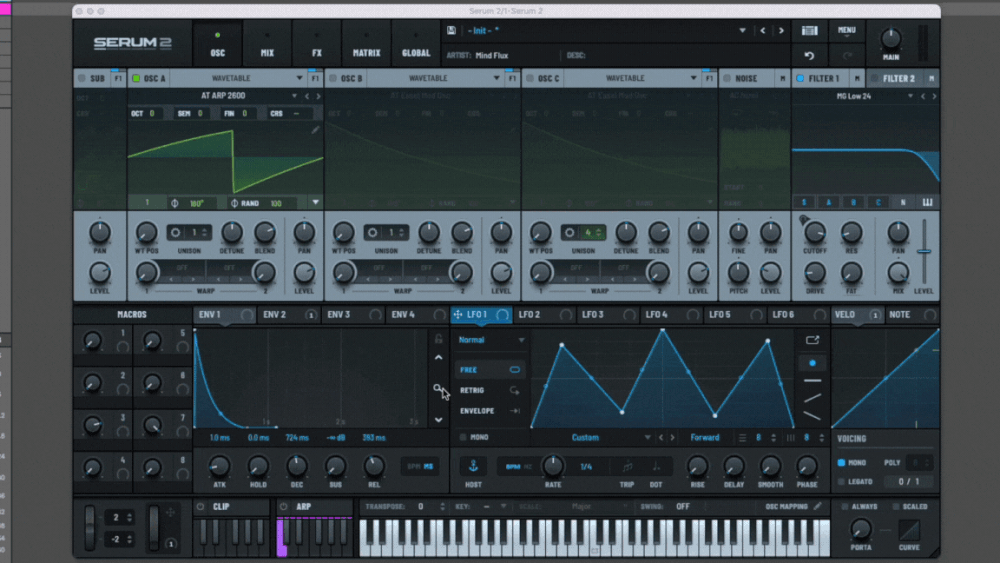Screen dimensions: 1000x563
Task: Select the LFO rising ramp shape tool
Action: 812,398
